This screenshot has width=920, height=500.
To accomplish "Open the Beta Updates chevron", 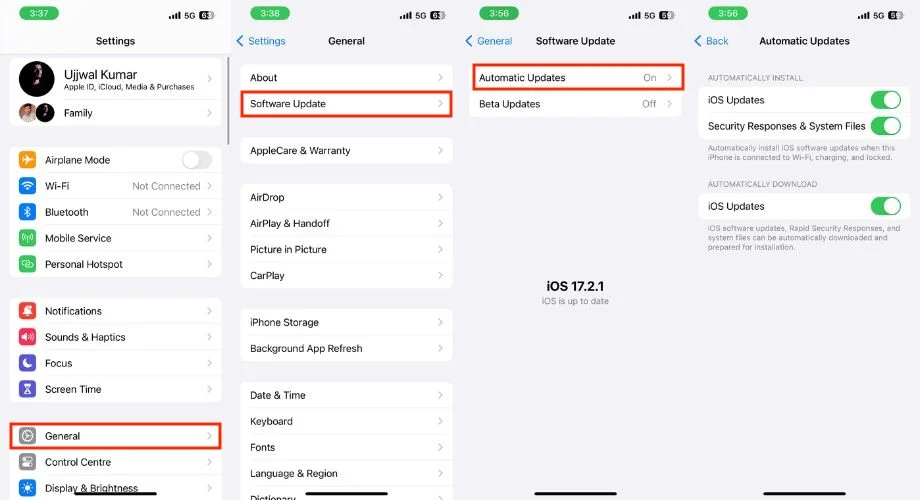I will tap(669, 104).
